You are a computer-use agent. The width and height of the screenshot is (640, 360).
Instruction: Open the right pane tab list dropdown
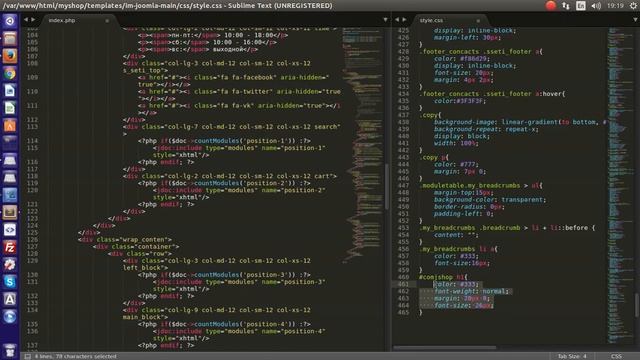point(636,20)
